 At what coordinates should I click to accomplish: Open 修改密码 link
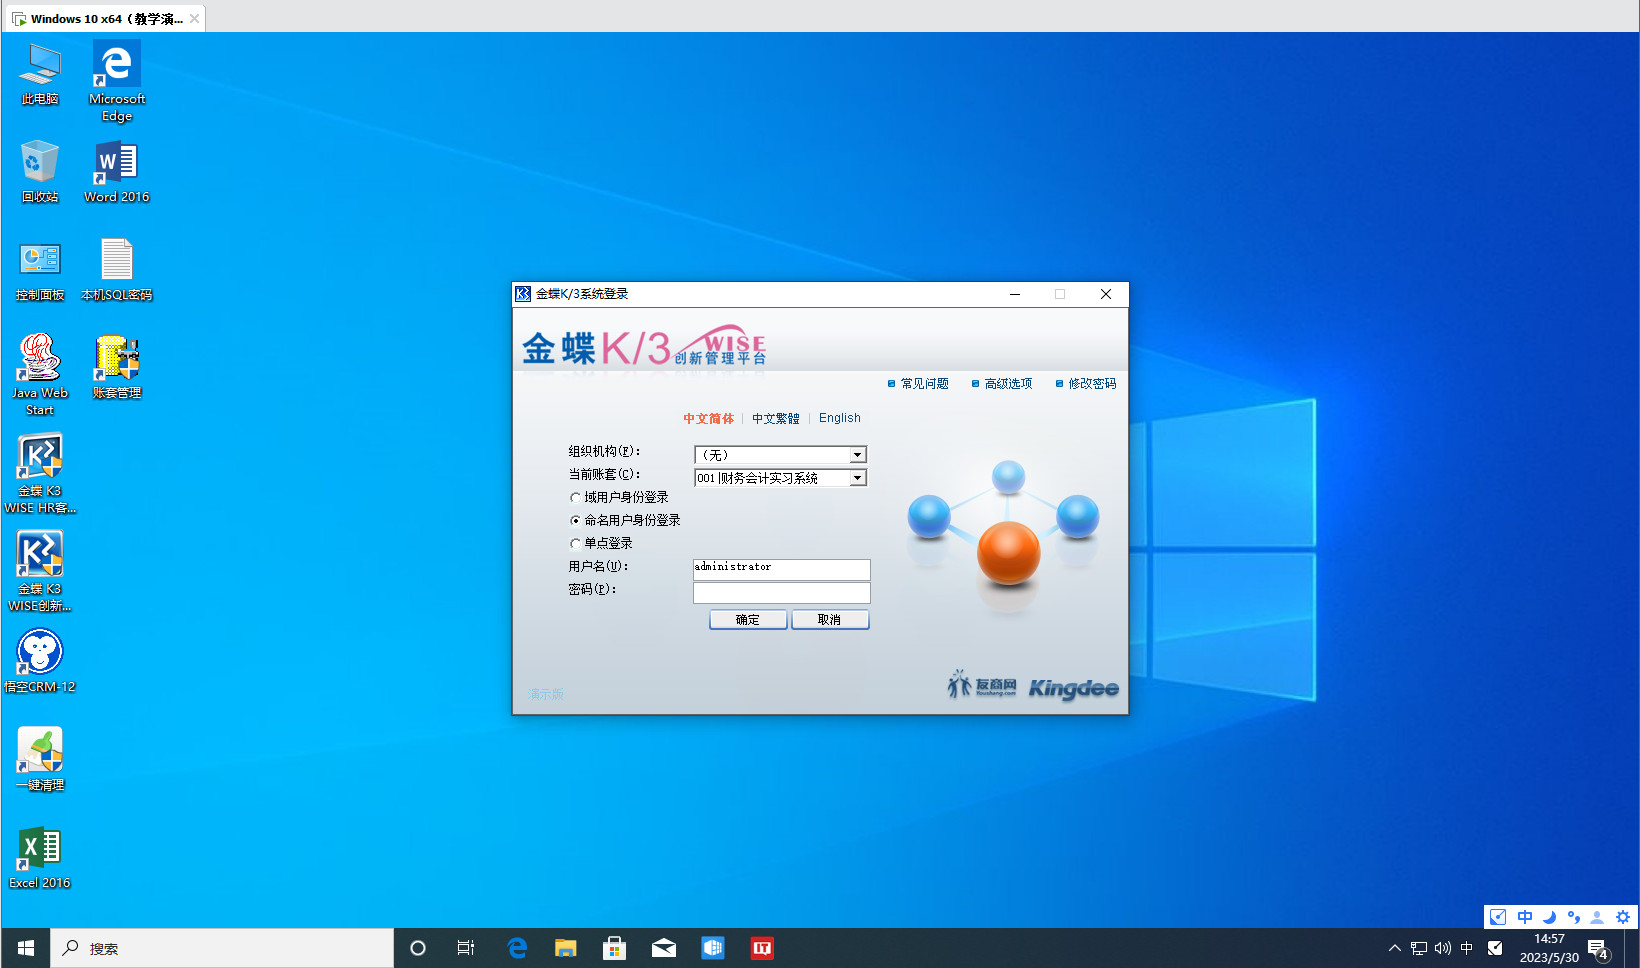point(1092,383)
